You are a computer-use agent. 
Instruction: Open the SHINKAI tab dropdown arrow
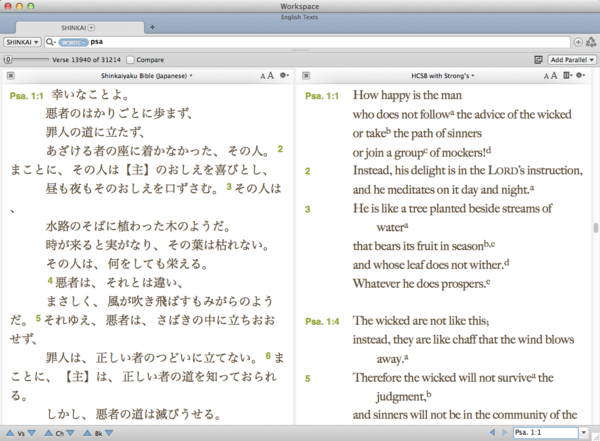[91, 28]
